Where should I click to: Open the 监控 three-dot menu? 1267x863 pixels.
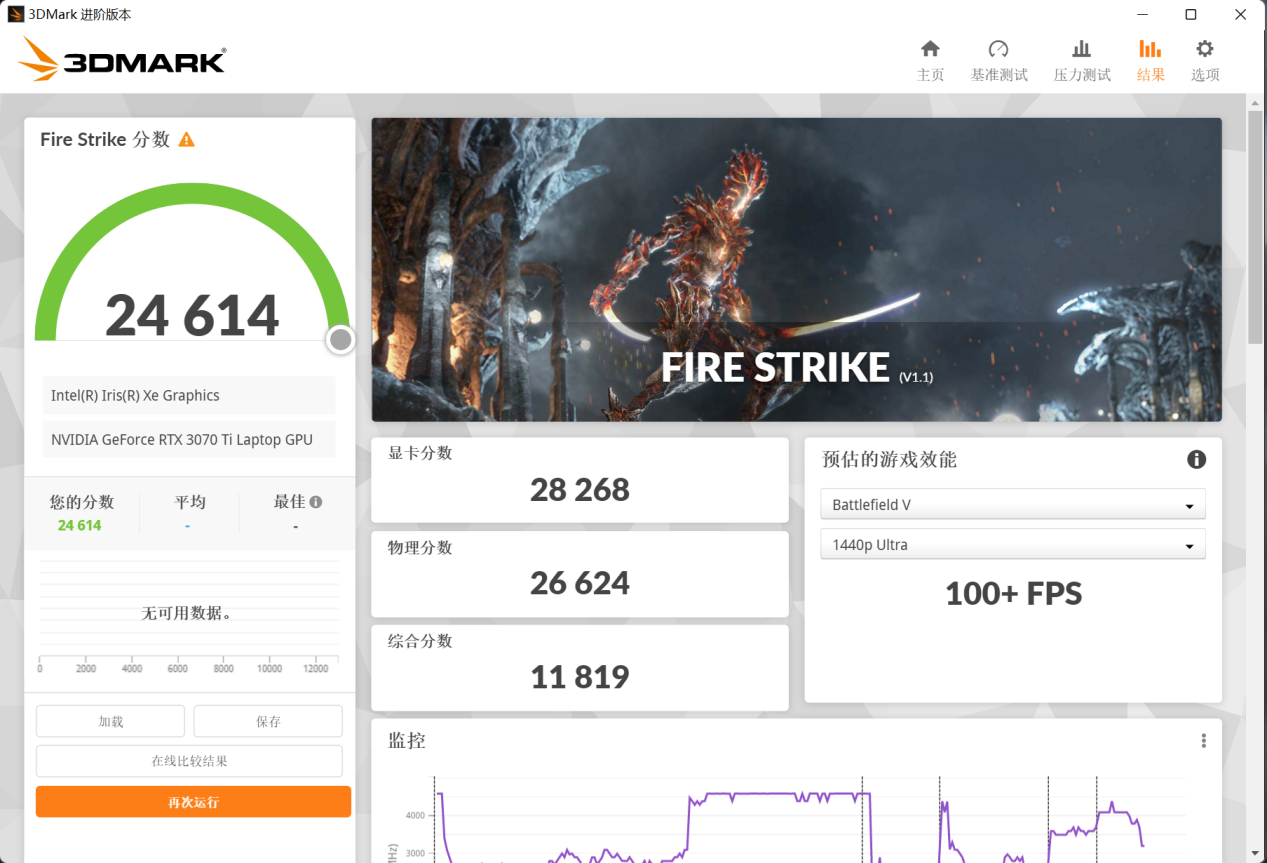(x=1204, y=741)
